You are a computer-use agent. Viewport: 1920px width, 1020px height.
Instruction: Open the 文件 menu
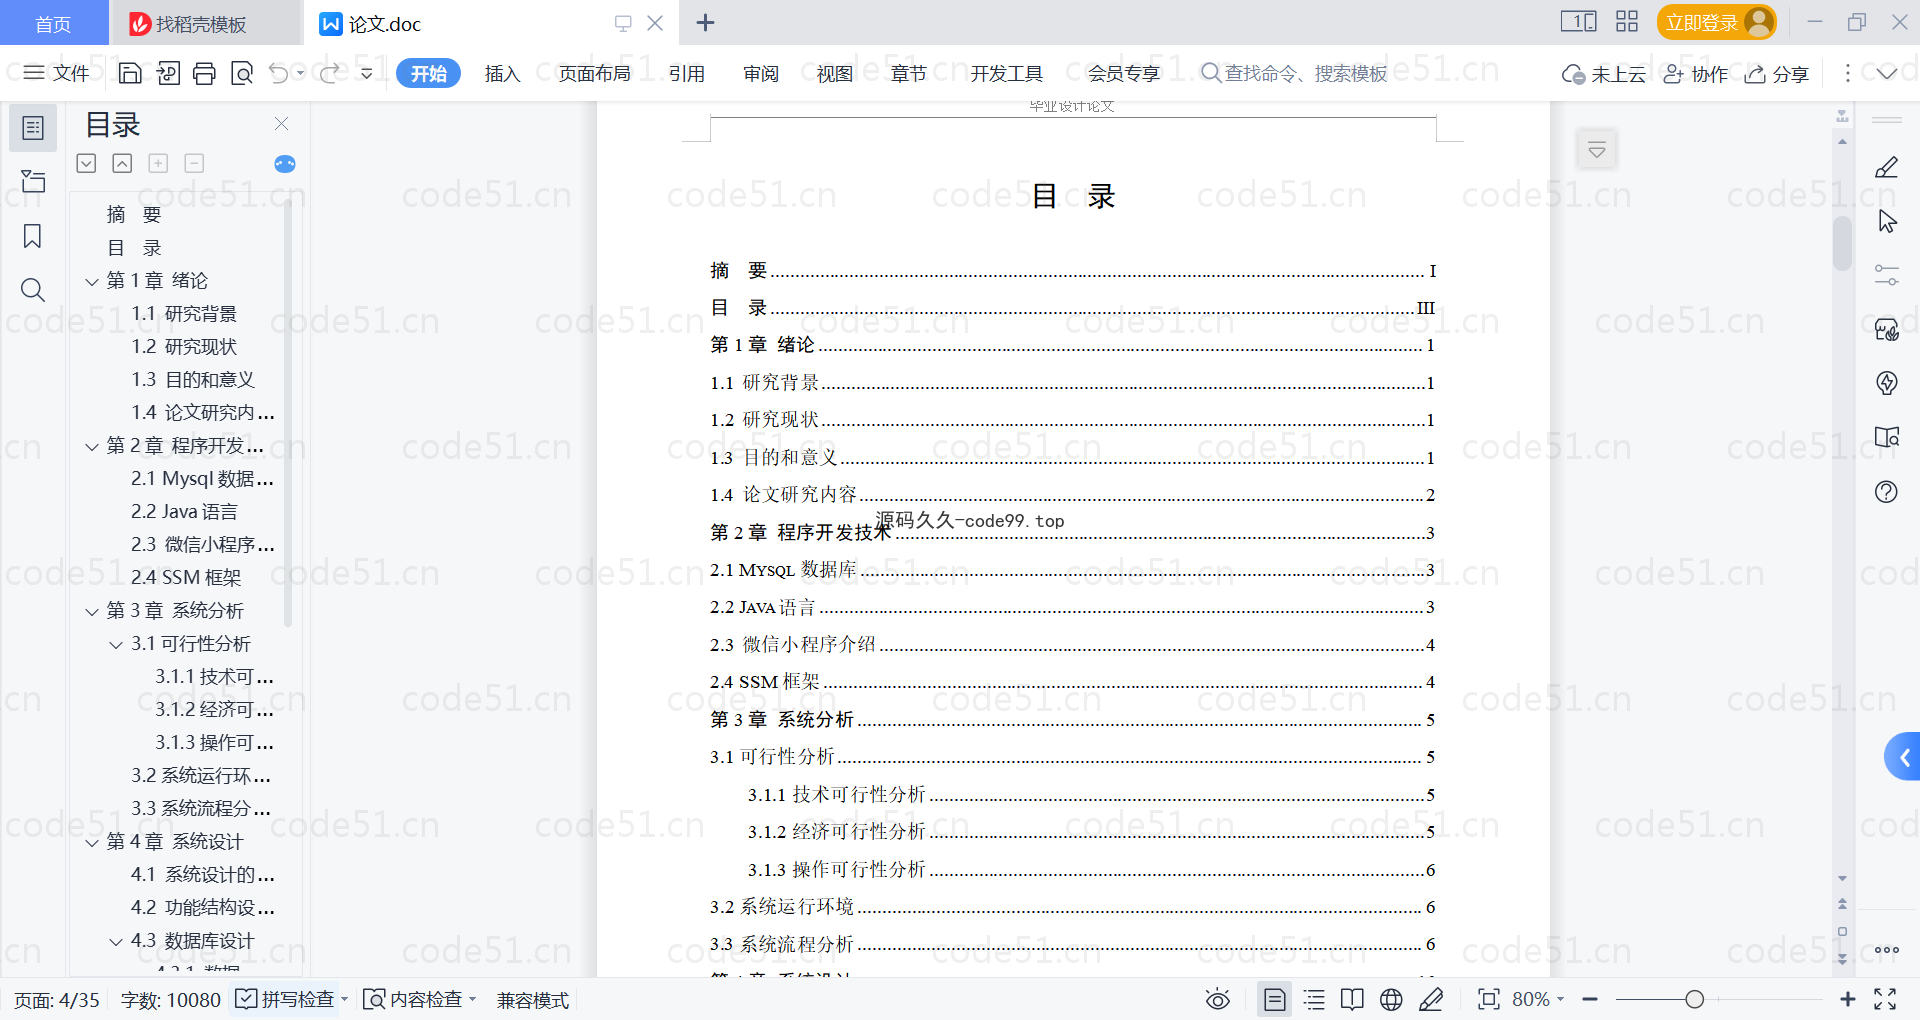56,73
